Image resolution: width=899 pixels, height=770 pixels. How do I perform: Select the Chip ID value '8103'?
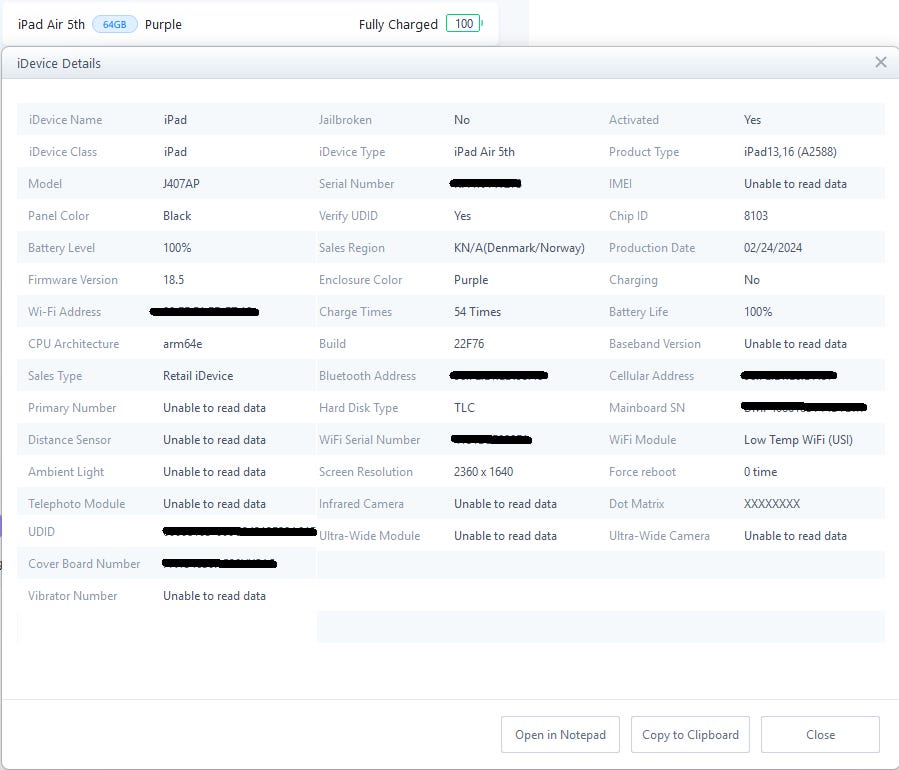[x=756, y=216]
